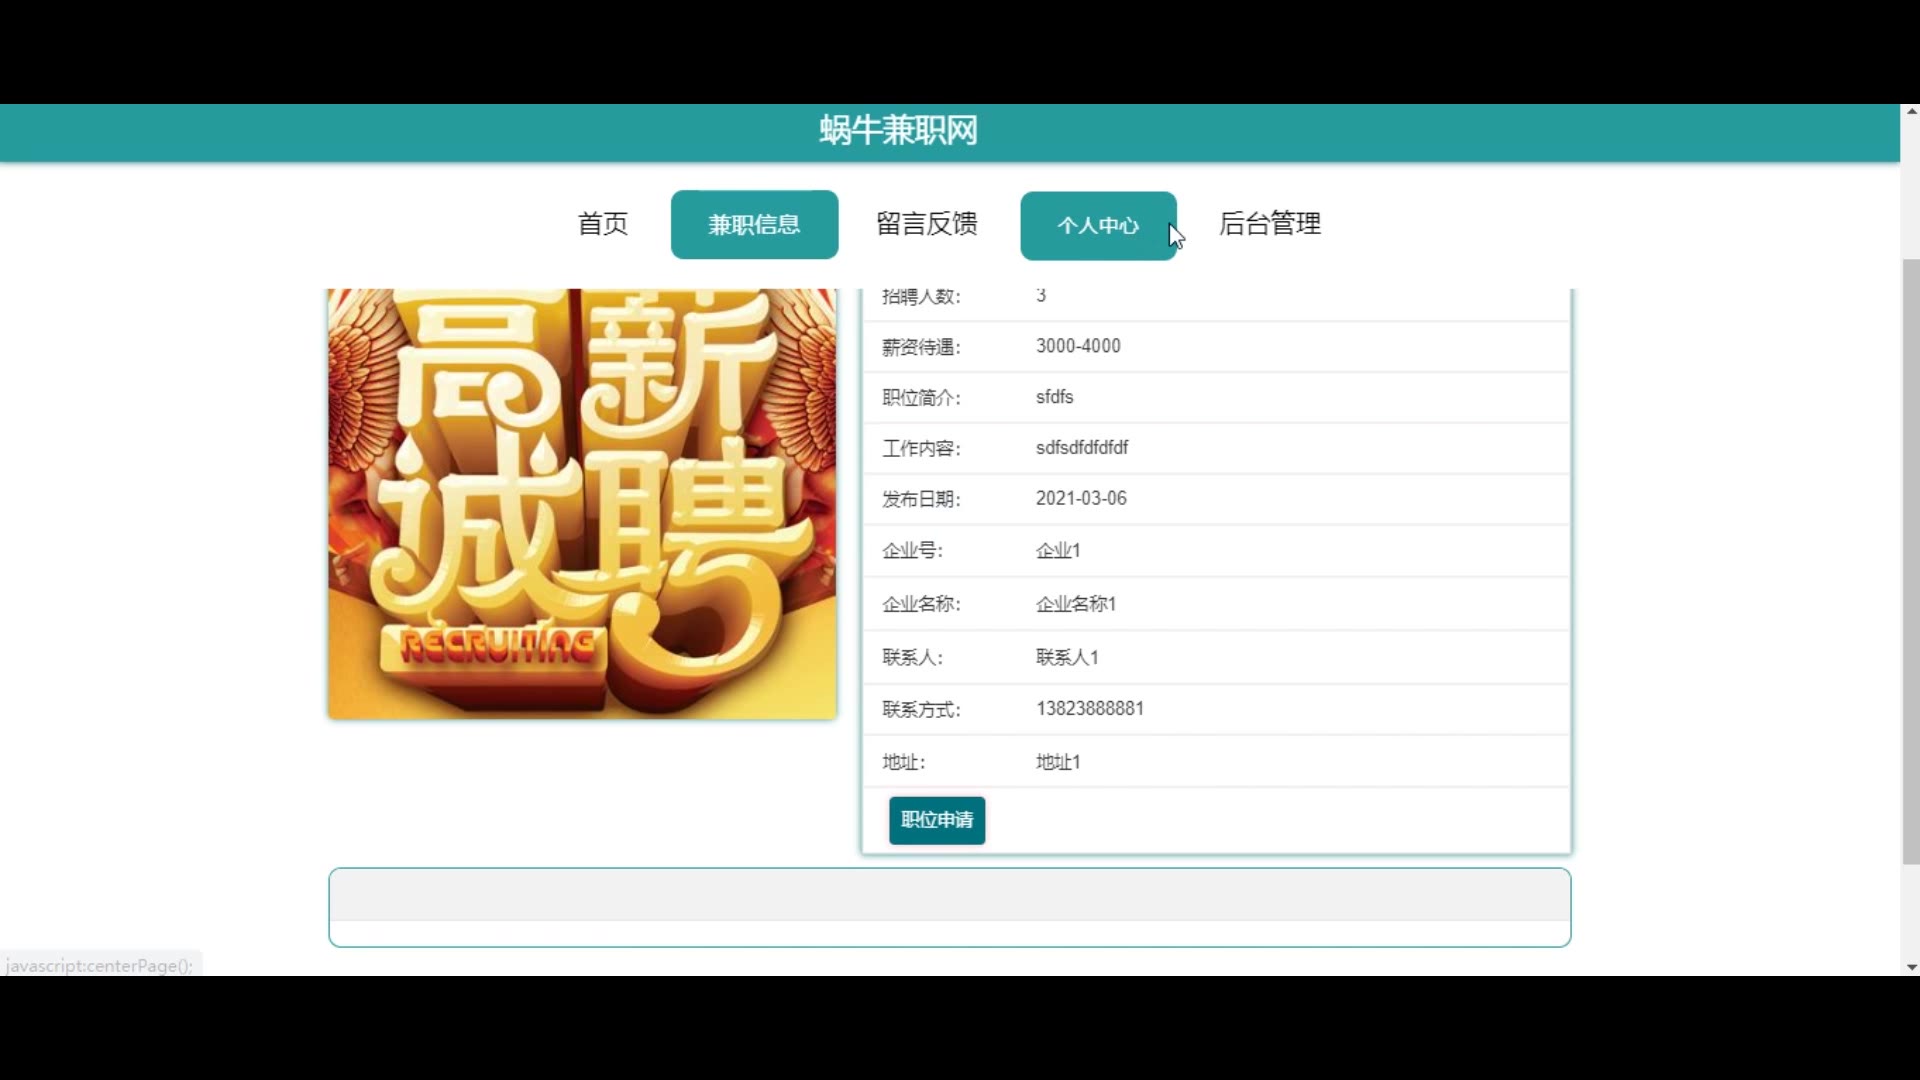Click the scrollbar up arrow
The height and width of the screenshot is (1080, 1920).
[1911, 112]
